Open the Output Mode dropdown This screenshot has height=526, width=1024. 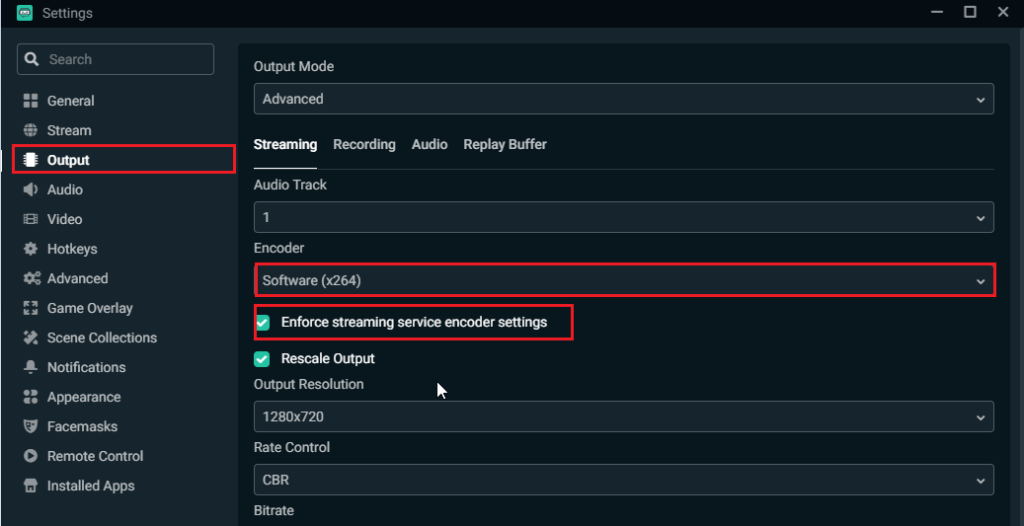tap(624, 99)
